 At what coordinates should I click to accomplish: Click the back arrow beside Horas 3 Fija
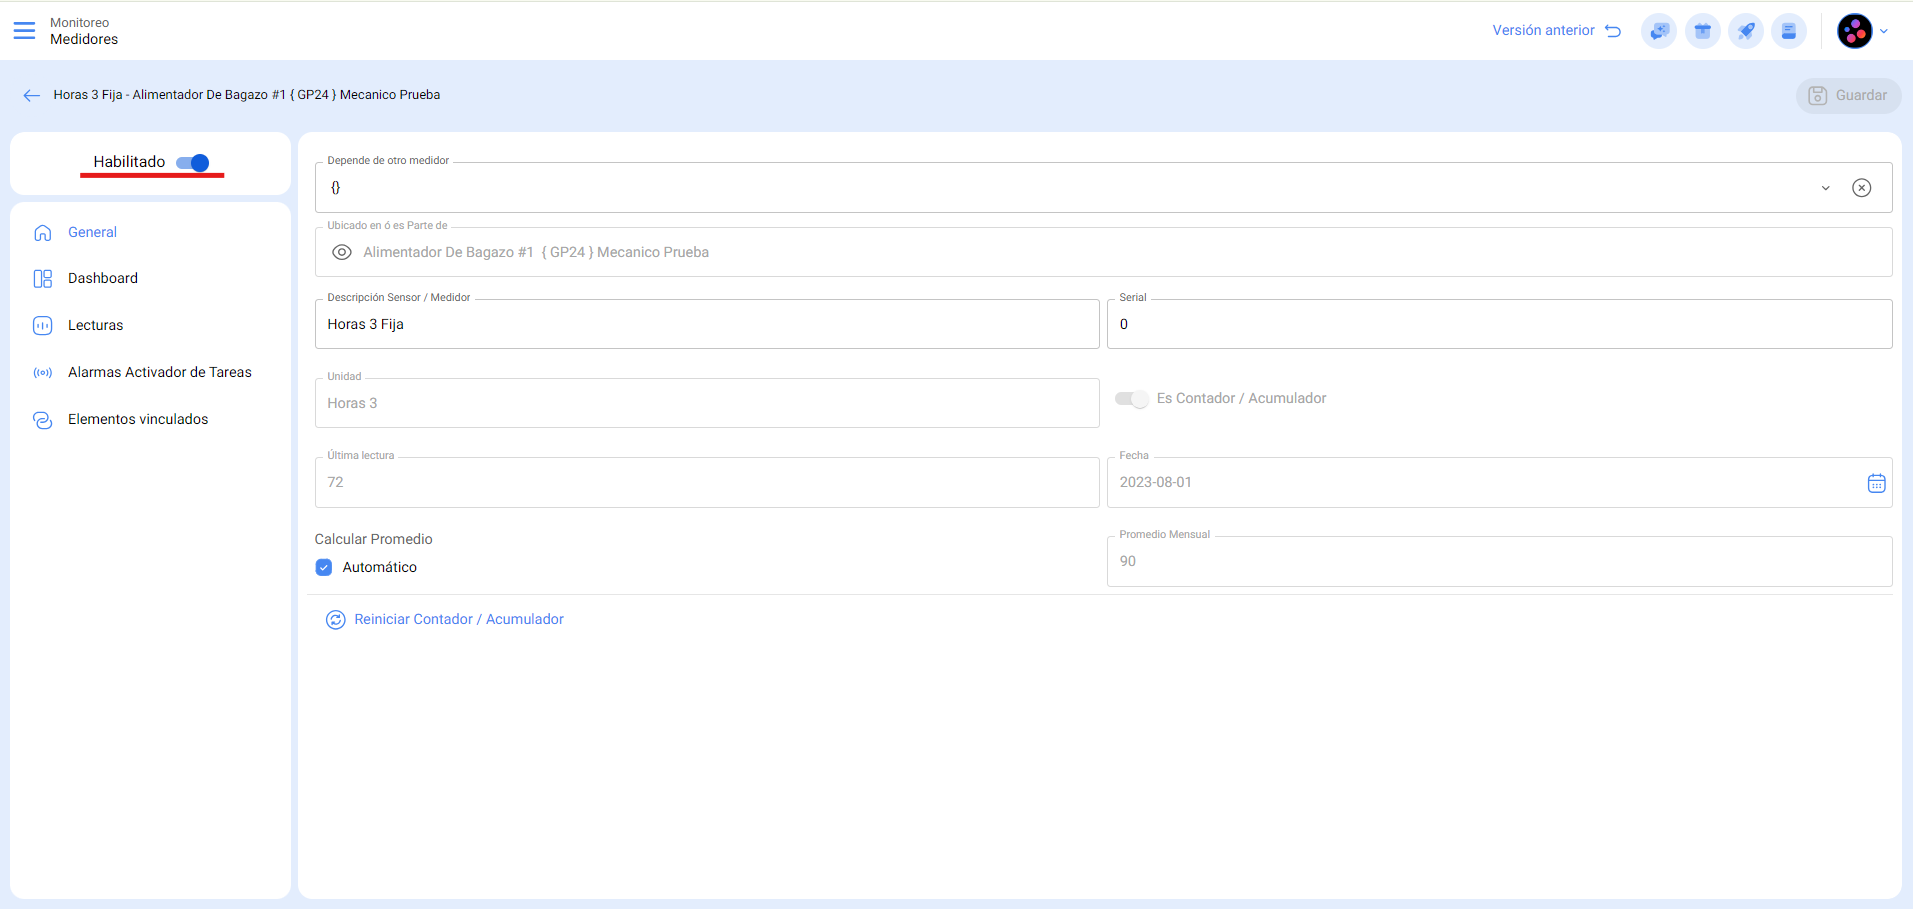coord(32,96)
